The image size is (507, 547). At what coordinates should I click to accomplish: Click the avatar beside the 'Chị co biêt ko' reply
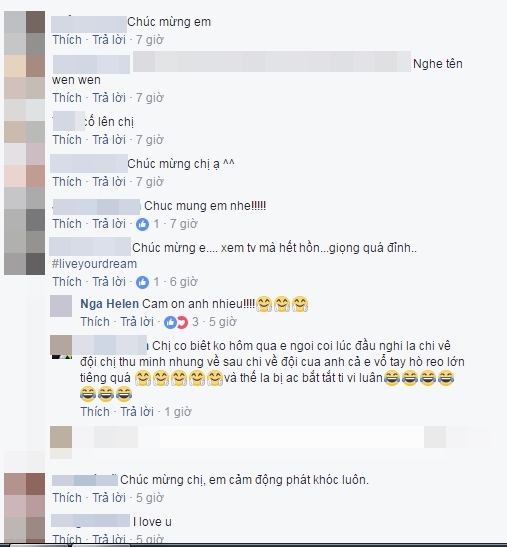pyautogui.click(x=61, y=347)
